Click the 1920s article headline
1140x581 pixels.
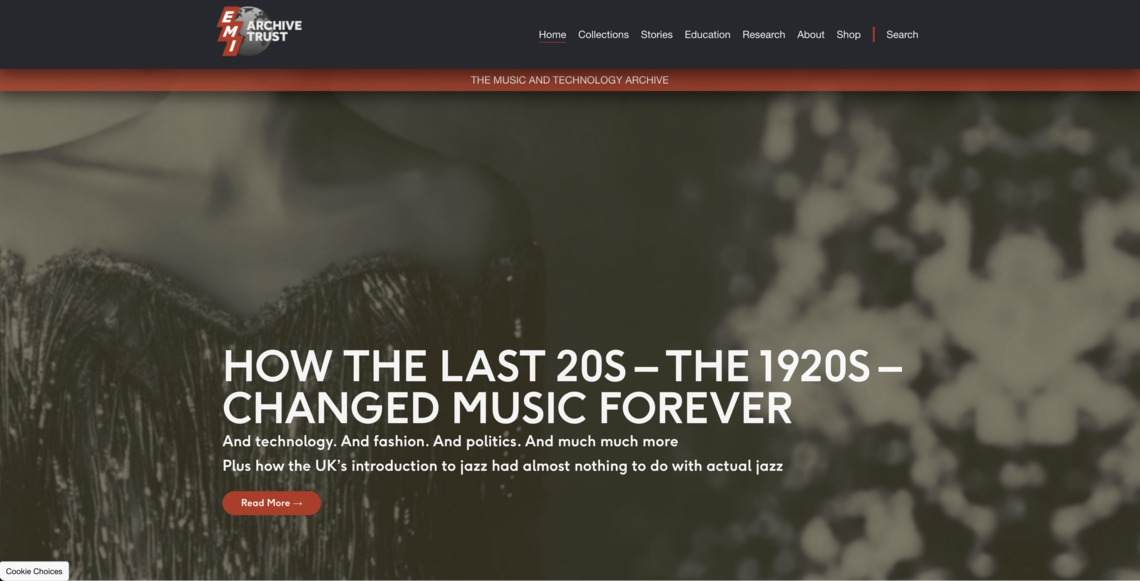562,387
